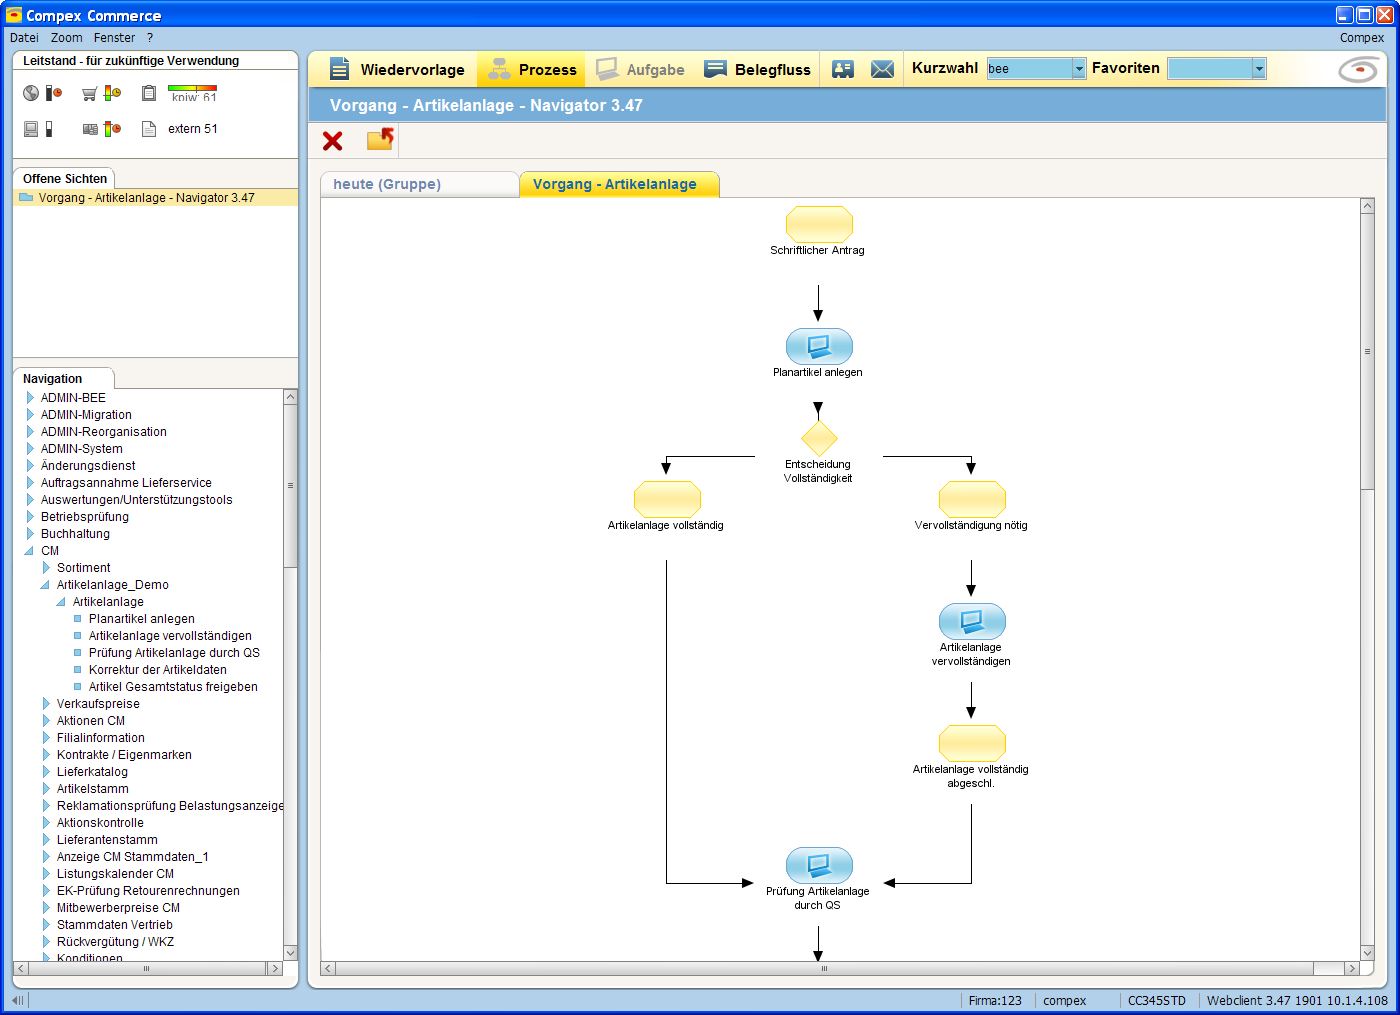
Task: Open the Zoom menu
Action: pos(67,38)
